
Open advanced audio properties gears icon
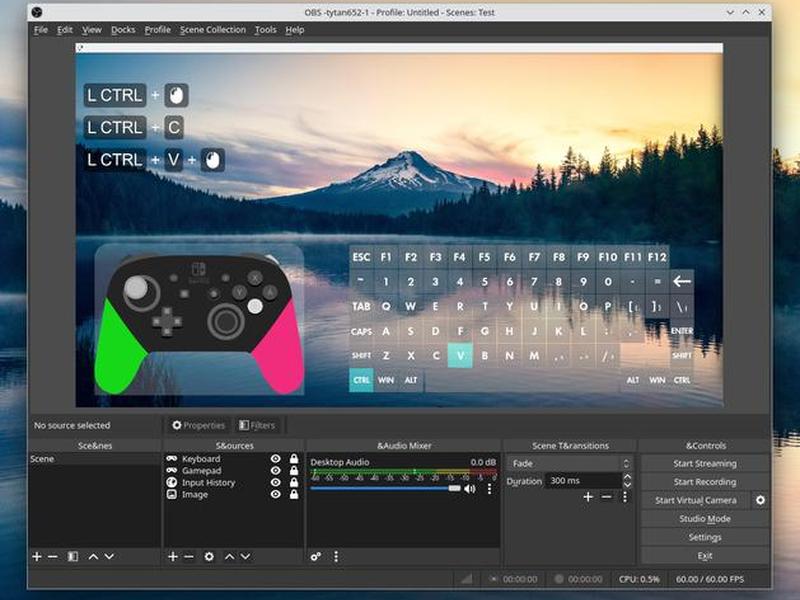[316, 557]
